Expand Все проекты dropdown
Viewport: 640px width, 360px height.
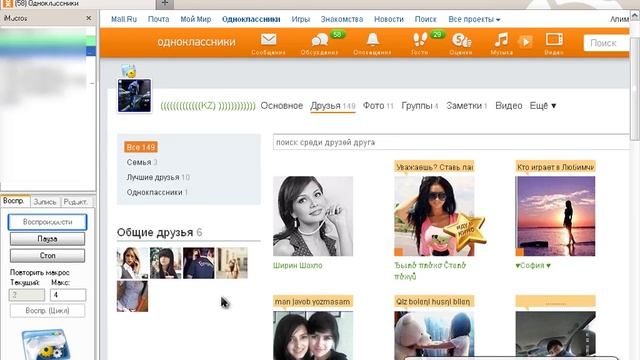474,19
